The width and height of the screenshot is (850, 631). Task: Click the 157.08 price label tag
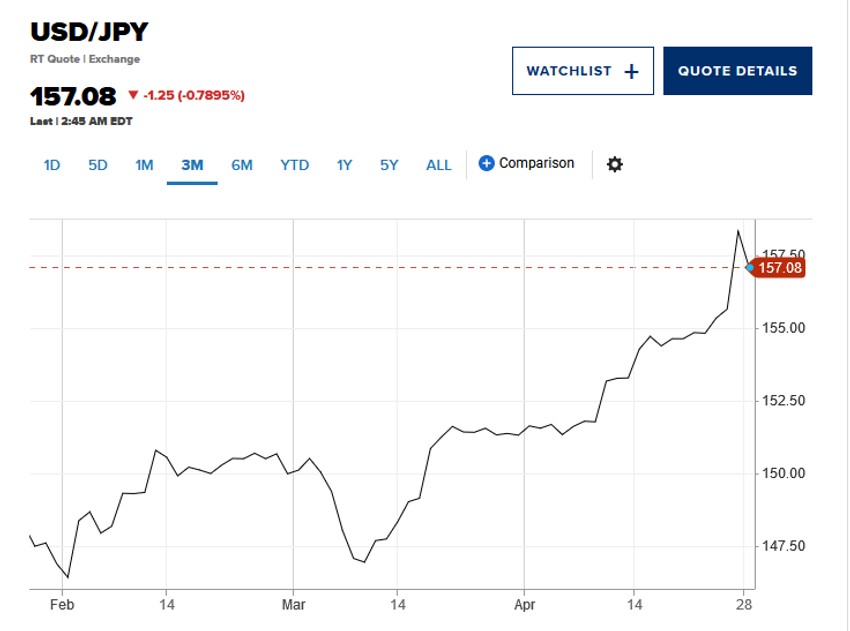tap(780, 268)
